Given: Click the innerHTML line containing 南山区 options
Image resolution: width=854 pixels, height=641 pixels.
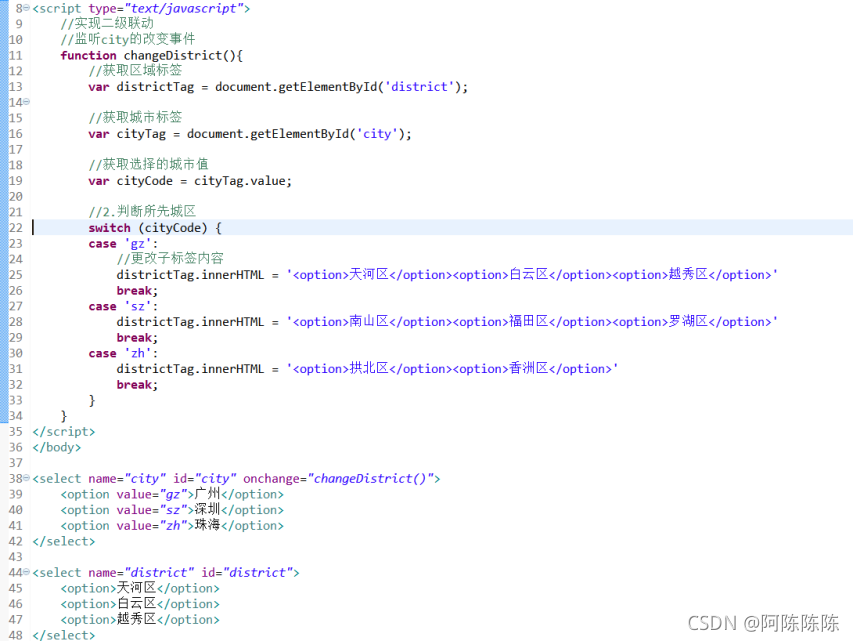Looking at the screenshot, I should click(447, 322).
